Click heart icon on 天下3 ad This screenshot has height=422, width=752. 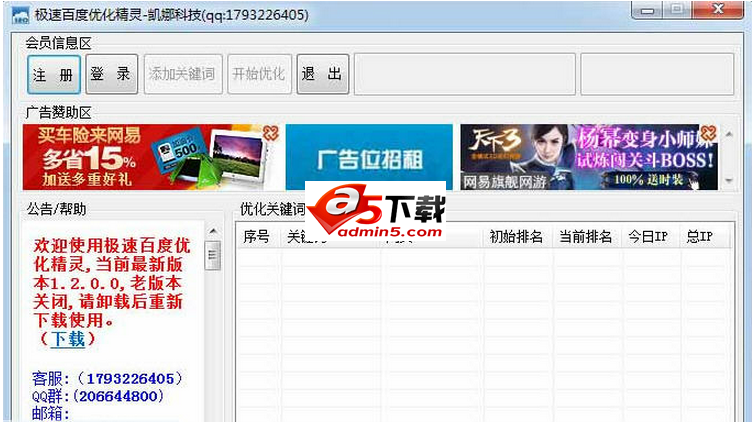[708, 133]
